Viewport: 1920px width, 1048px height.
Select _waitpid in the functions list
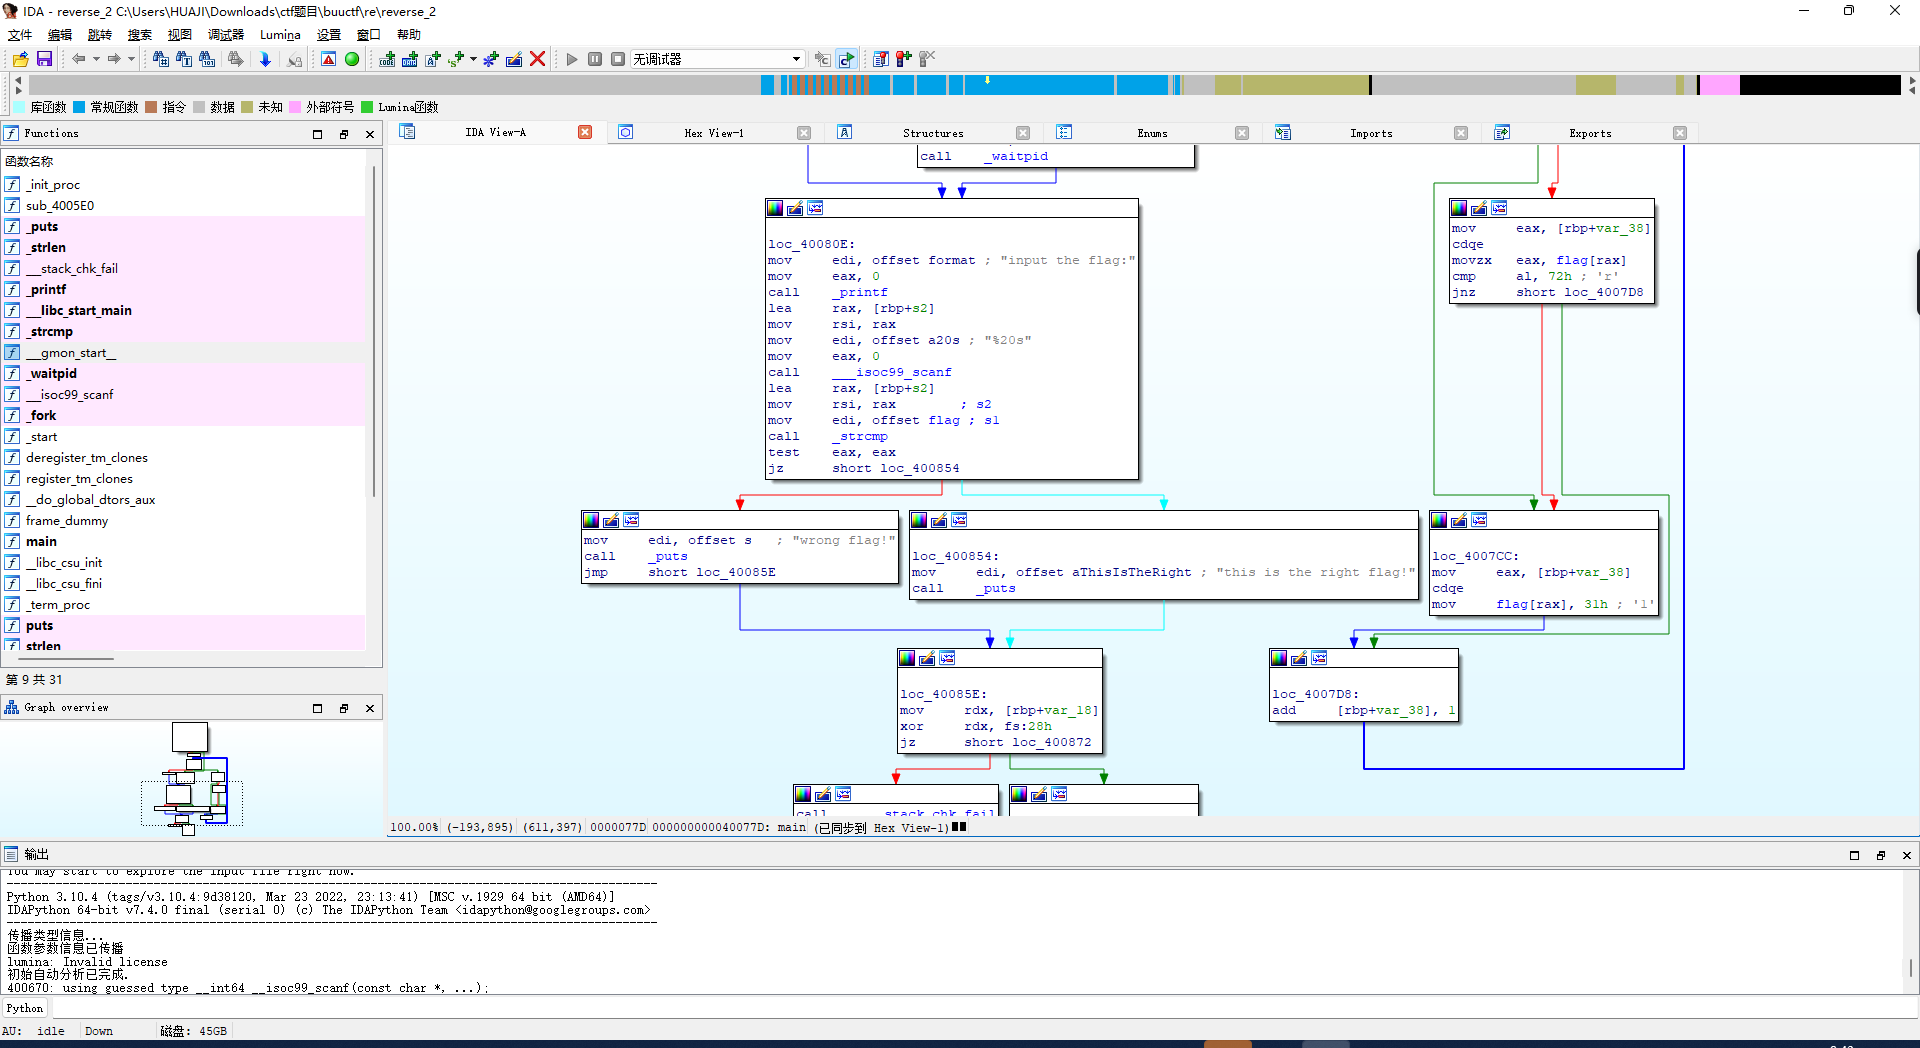[184, 373]
